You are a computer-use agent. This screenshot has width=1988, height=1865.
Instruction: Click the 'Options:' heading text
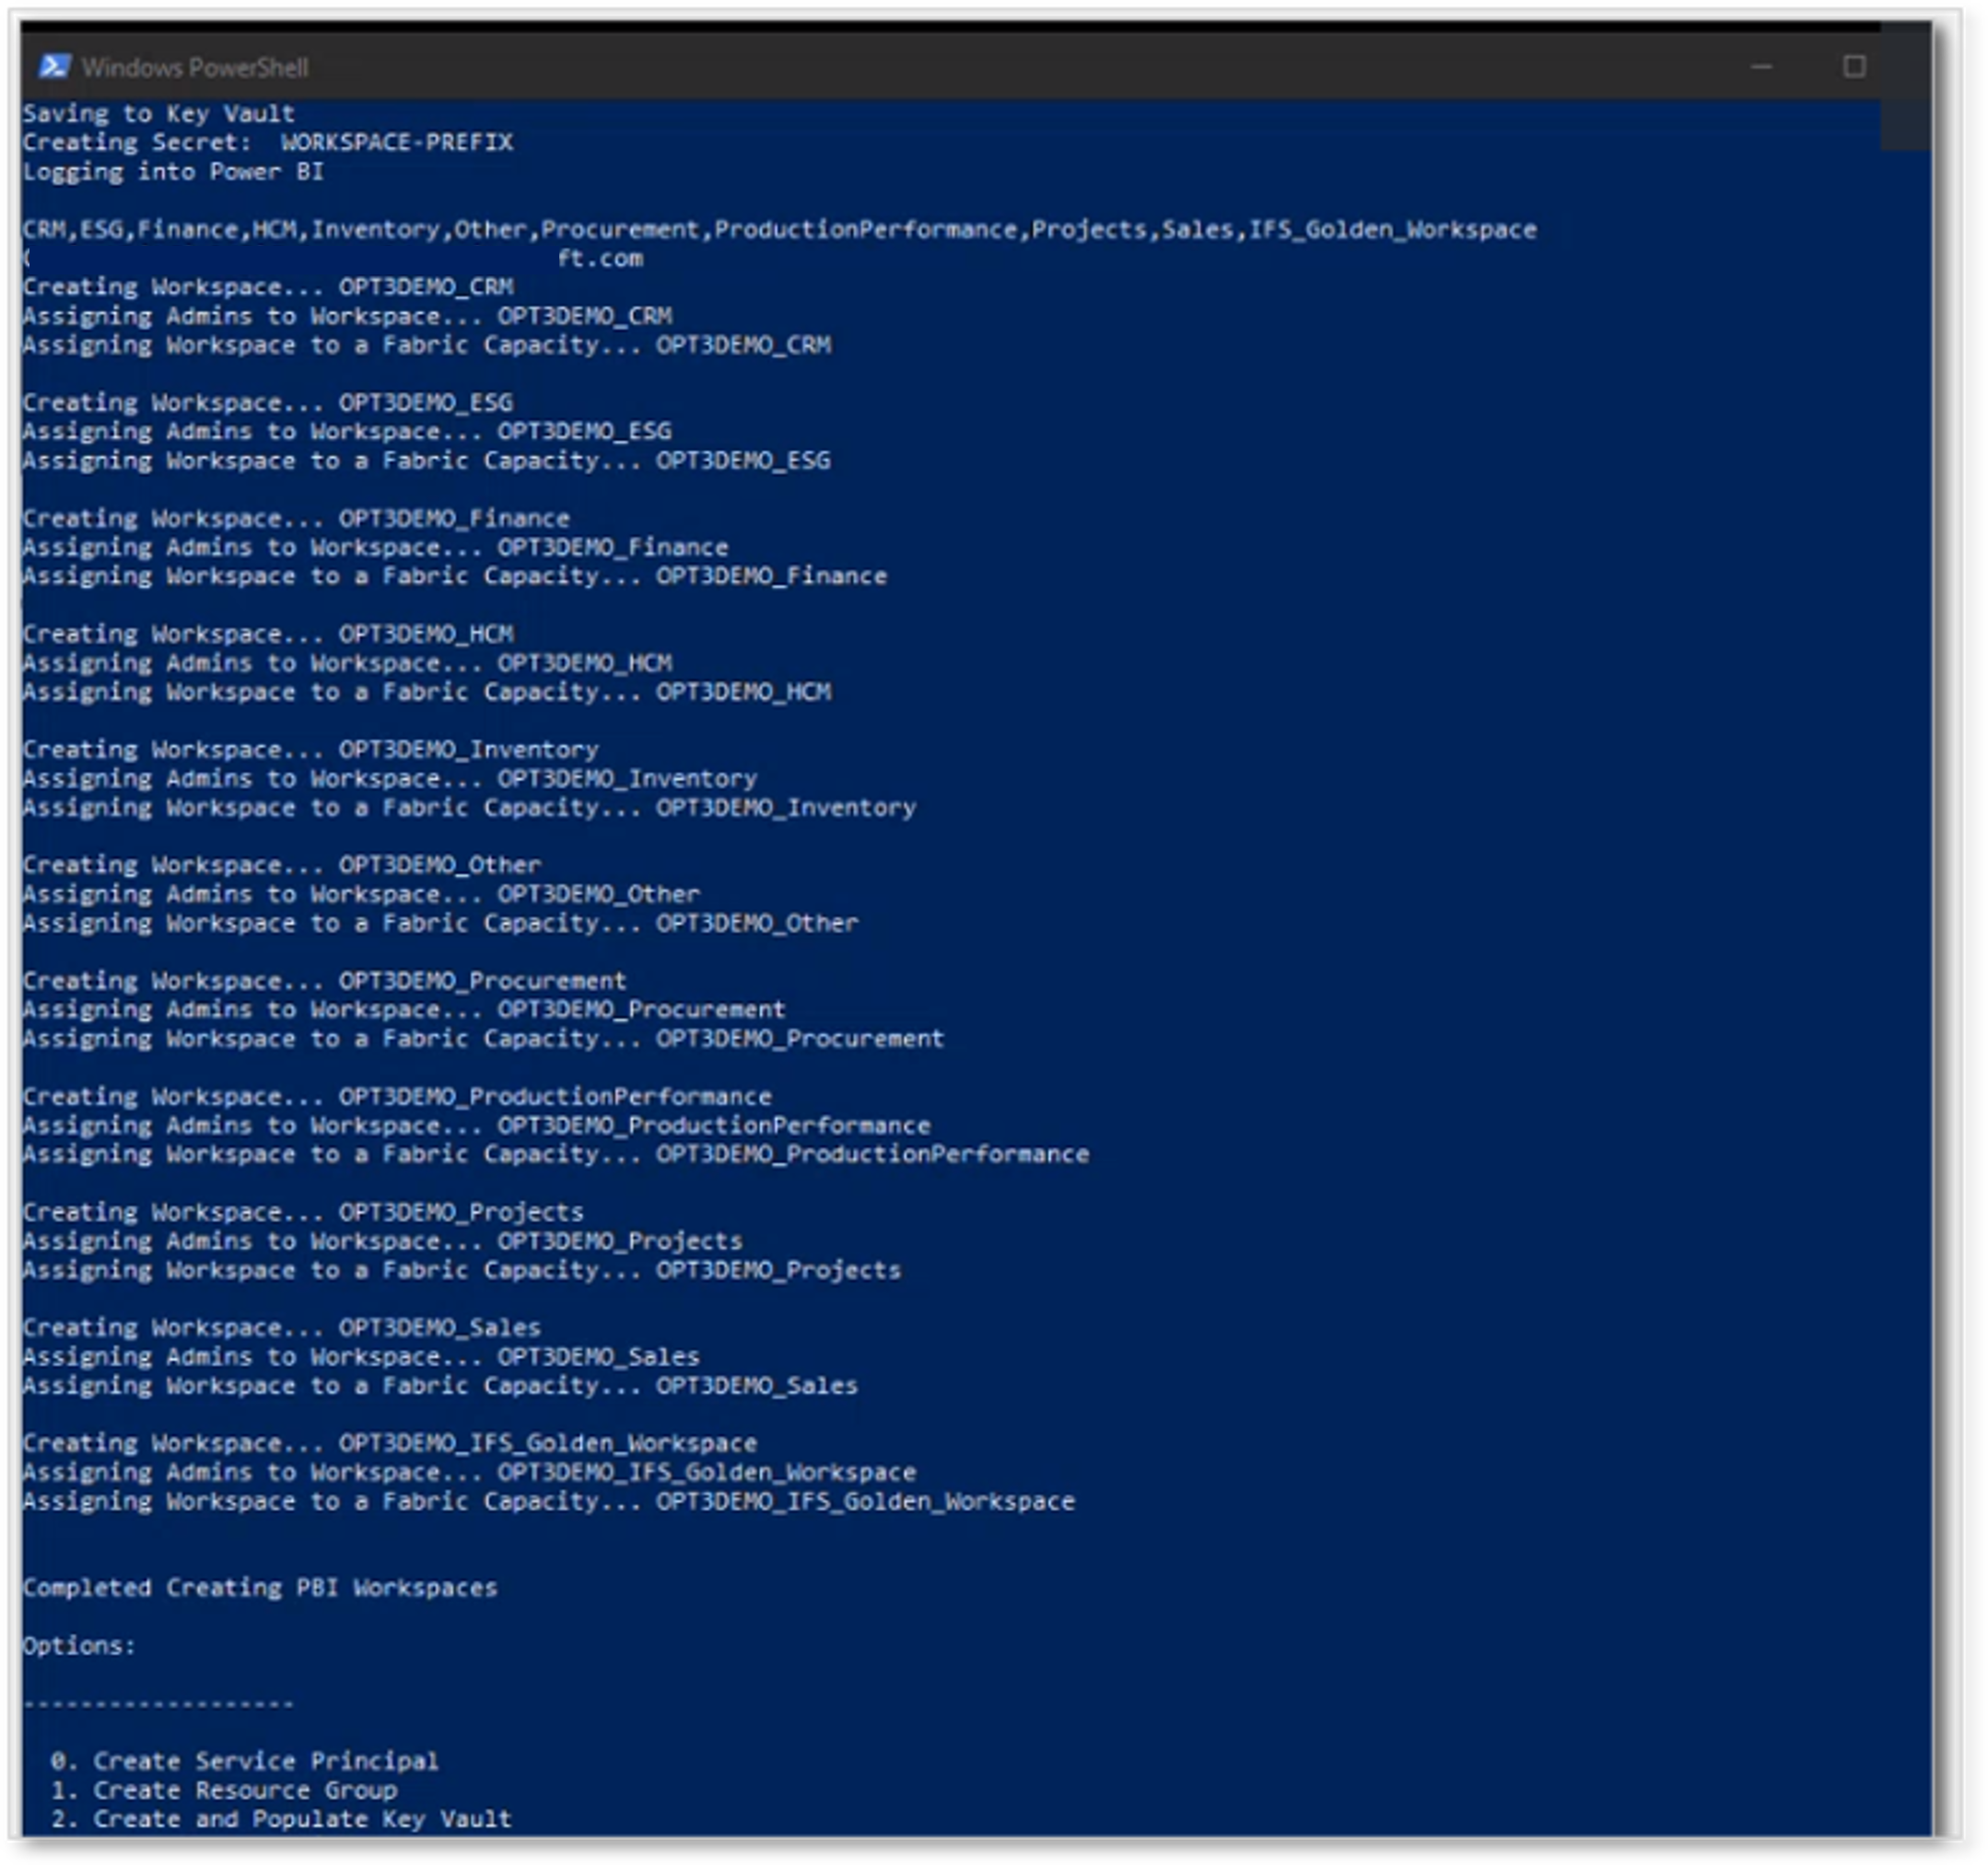pos(79,1647)
